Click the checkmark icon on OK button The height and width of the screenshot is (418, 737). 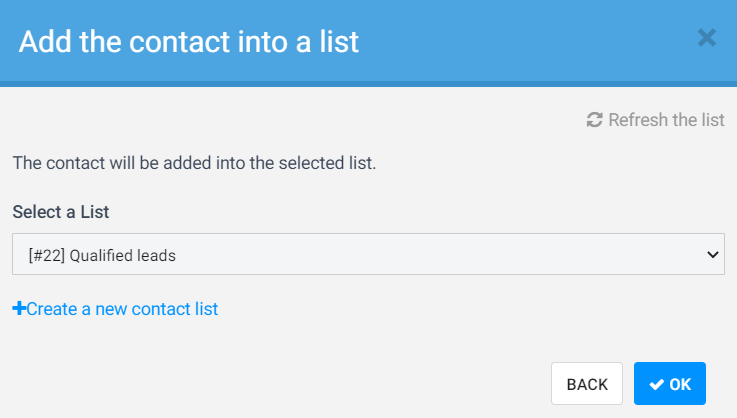[656, 384]
